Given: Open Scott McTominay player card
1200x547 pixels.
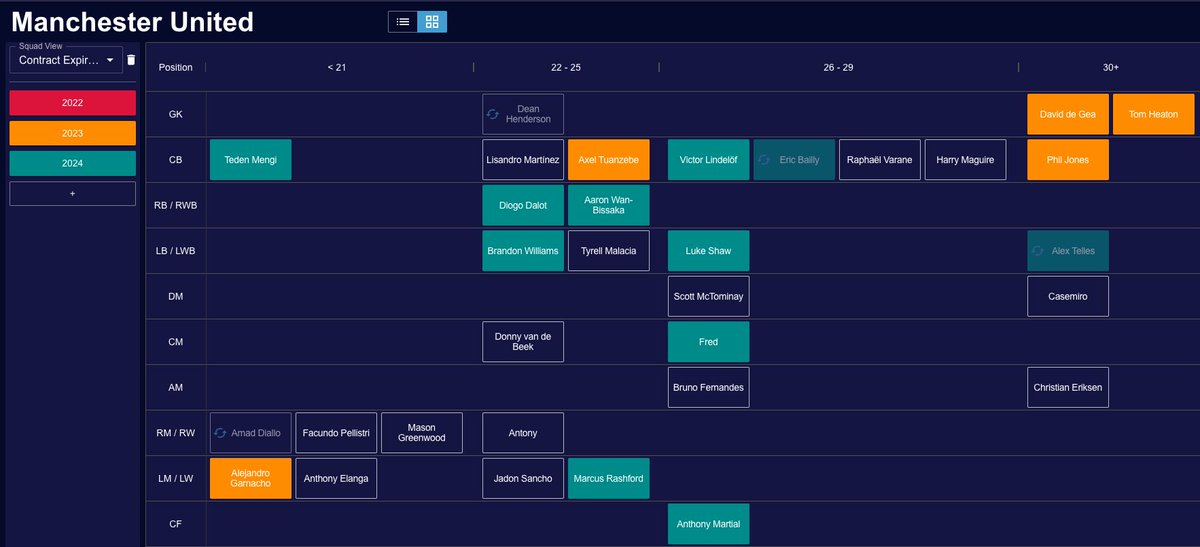Looking at the screenshot, I should point(708,296).
